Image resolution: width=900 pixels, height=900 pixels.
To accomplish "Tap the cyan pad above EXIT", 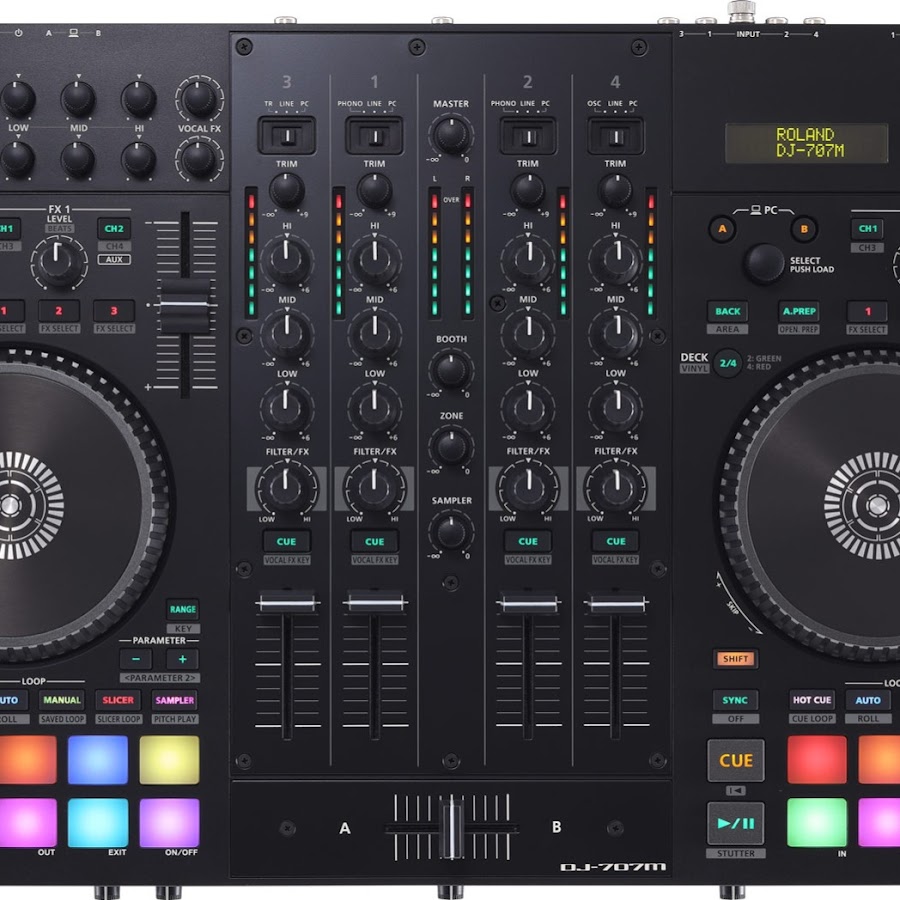I will (x=98, y=823).
